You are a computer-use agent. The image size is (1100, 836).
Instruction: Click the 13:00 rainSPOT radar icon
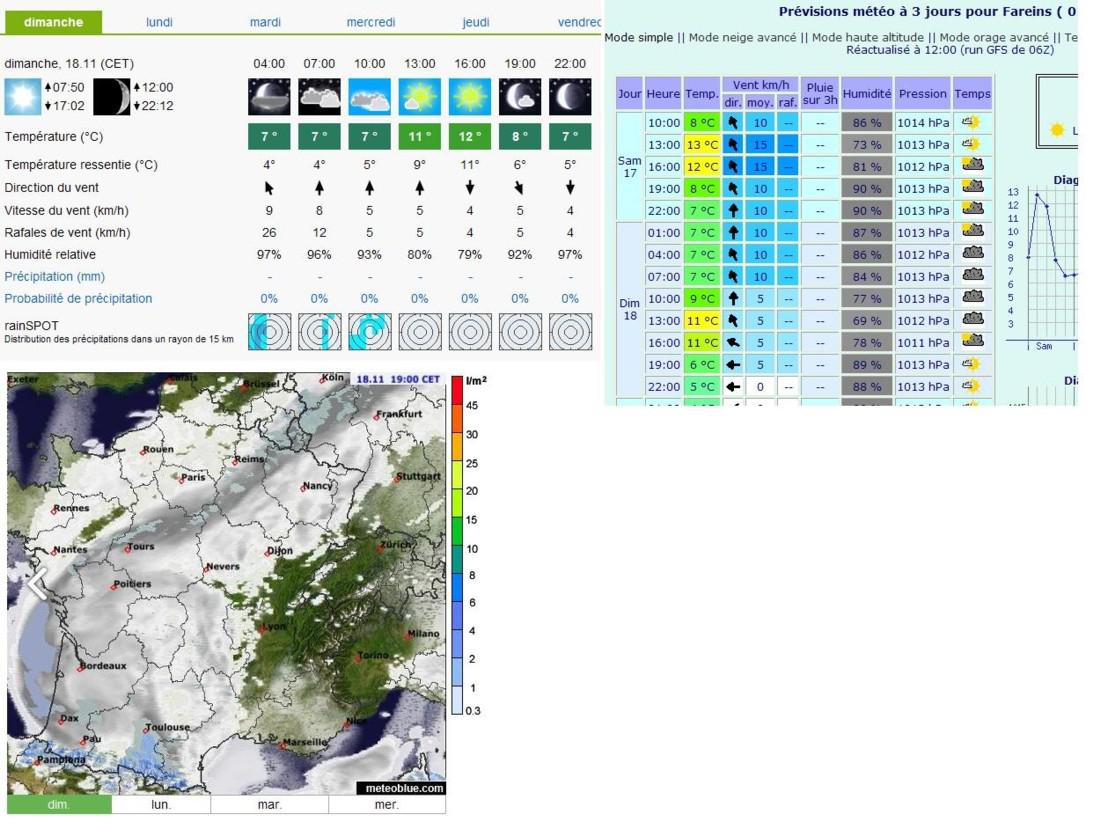click(x=420, y=332)
